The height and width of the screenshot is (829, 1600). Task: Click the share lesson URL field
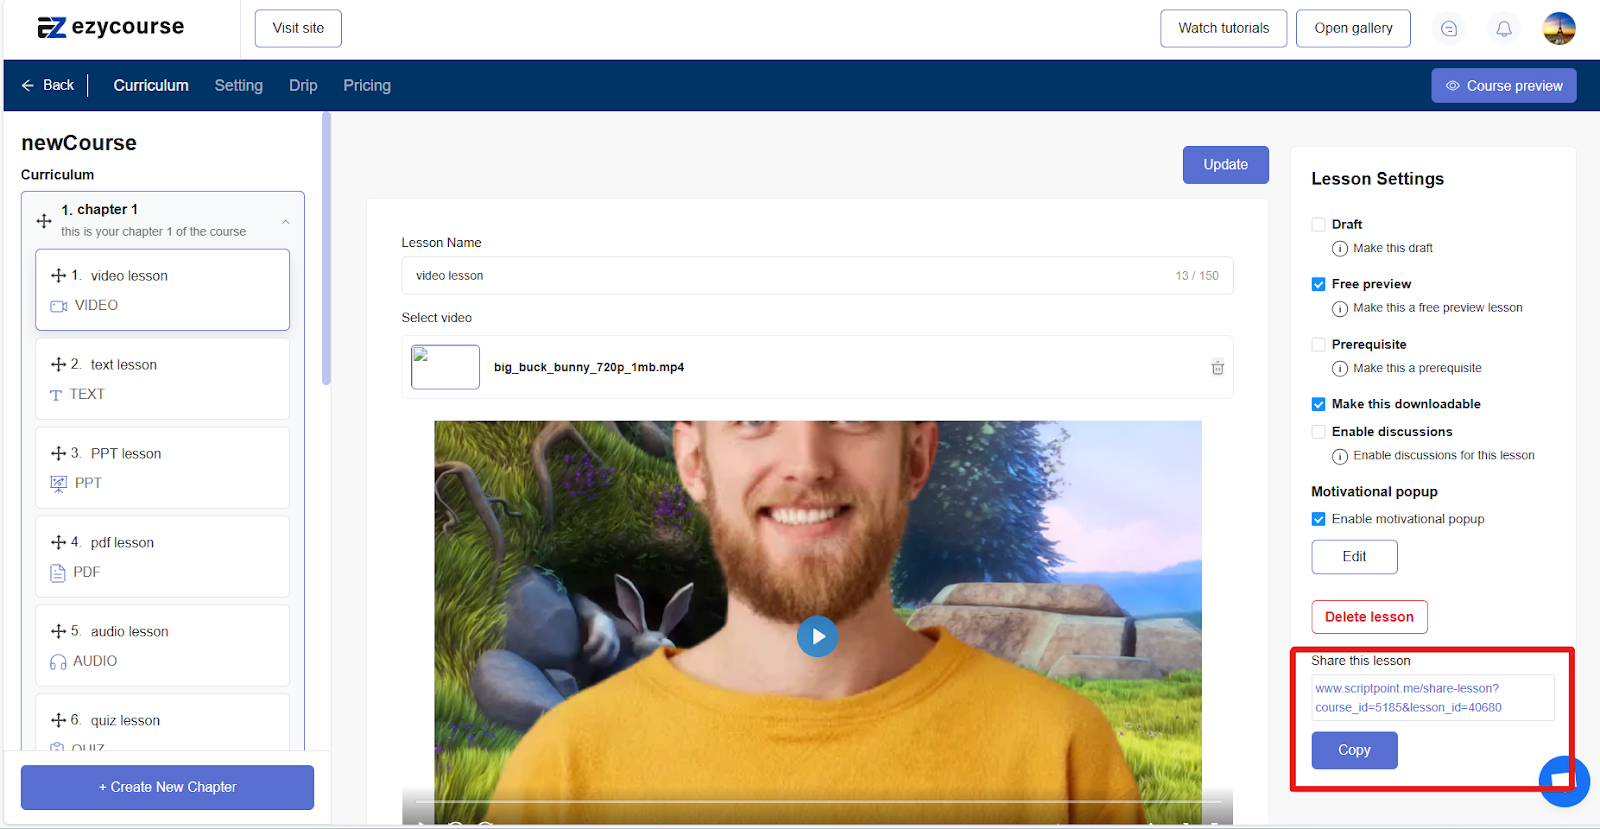(1432, 698)
